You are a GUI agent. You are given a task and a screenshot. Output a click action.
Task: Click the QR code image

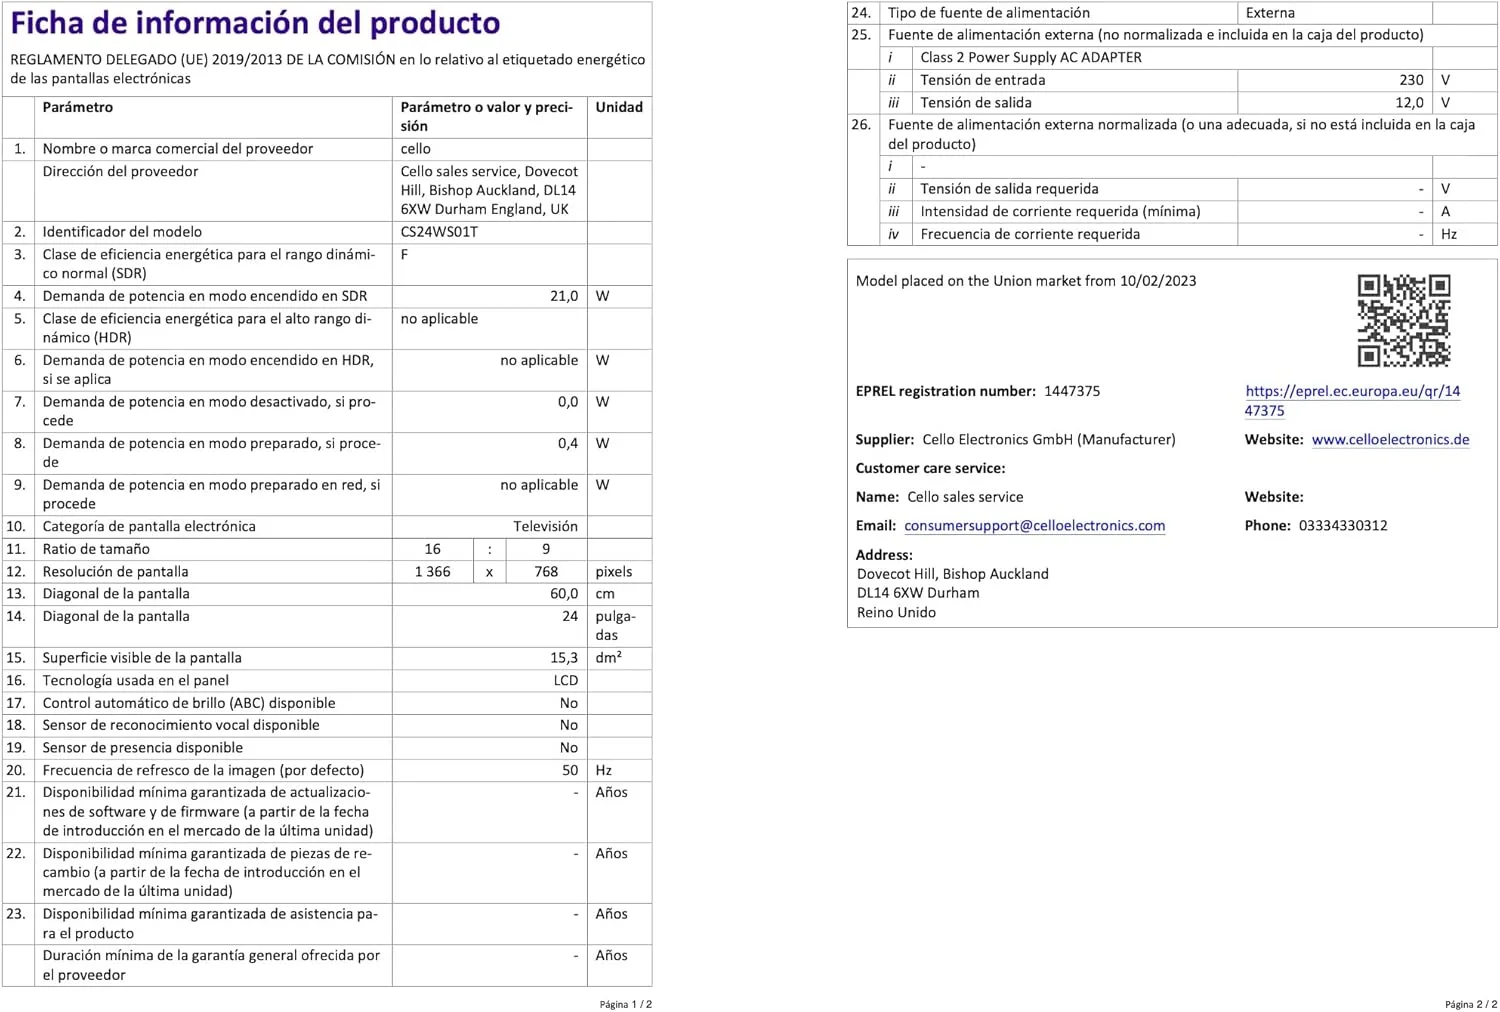tap(1403, 321)
